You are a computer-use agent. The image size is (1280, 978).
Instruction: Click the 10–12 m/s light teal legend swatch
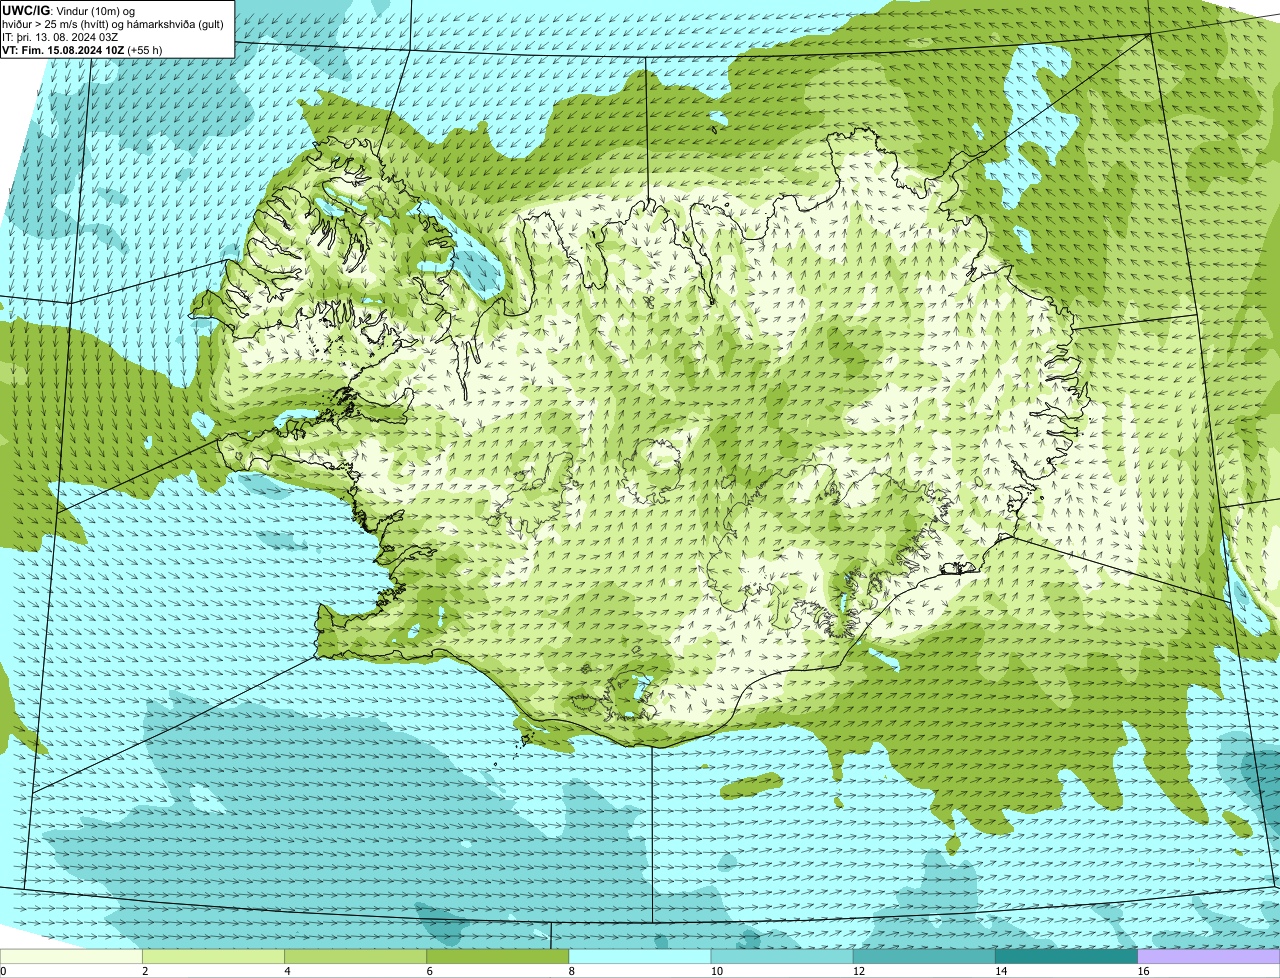pyautogui.click(x=782, y=956)
